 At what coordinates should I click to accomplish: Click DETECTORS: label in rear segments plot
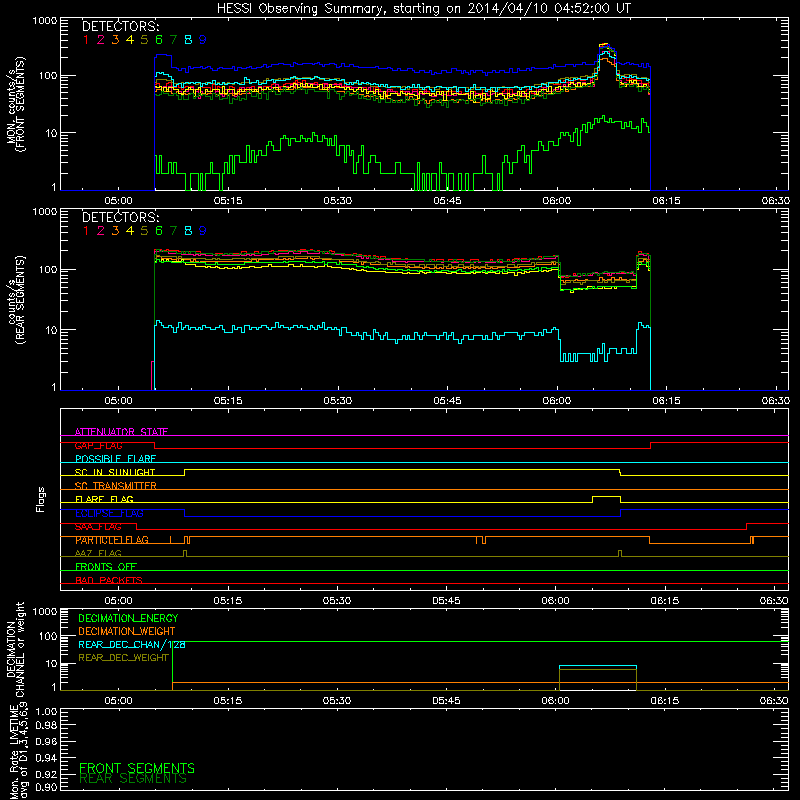coord(120,218)
